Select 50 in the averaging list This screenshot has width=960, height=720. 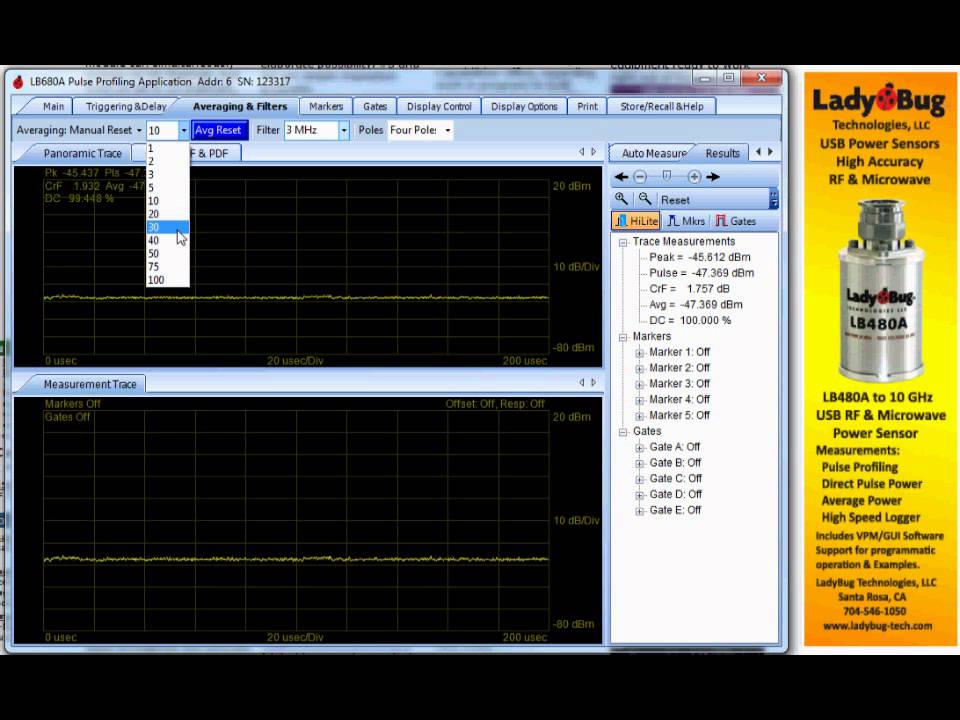168,253
